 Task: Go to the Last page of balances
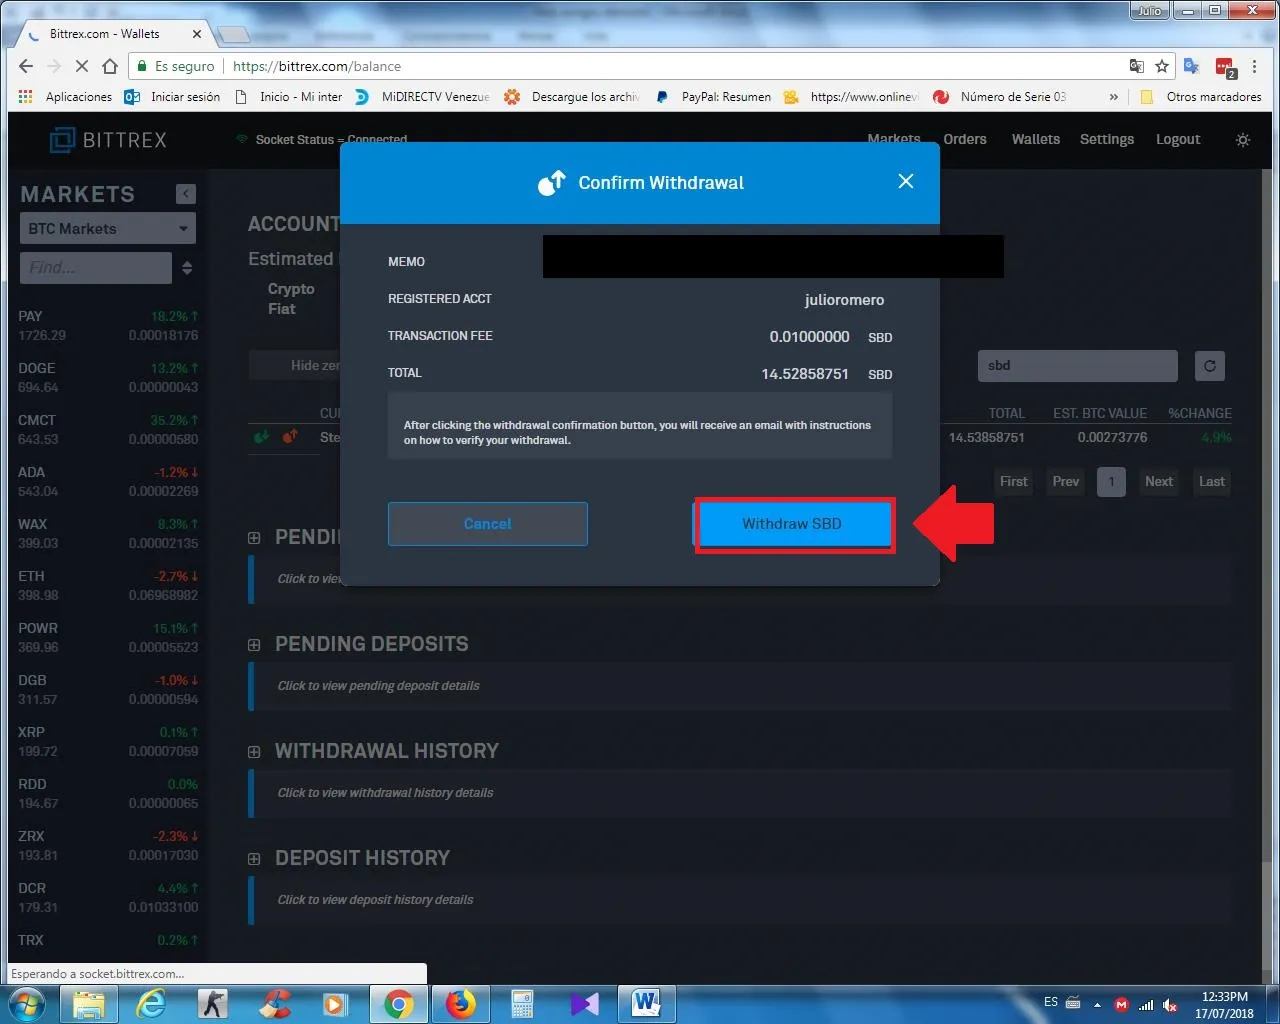1212,482
